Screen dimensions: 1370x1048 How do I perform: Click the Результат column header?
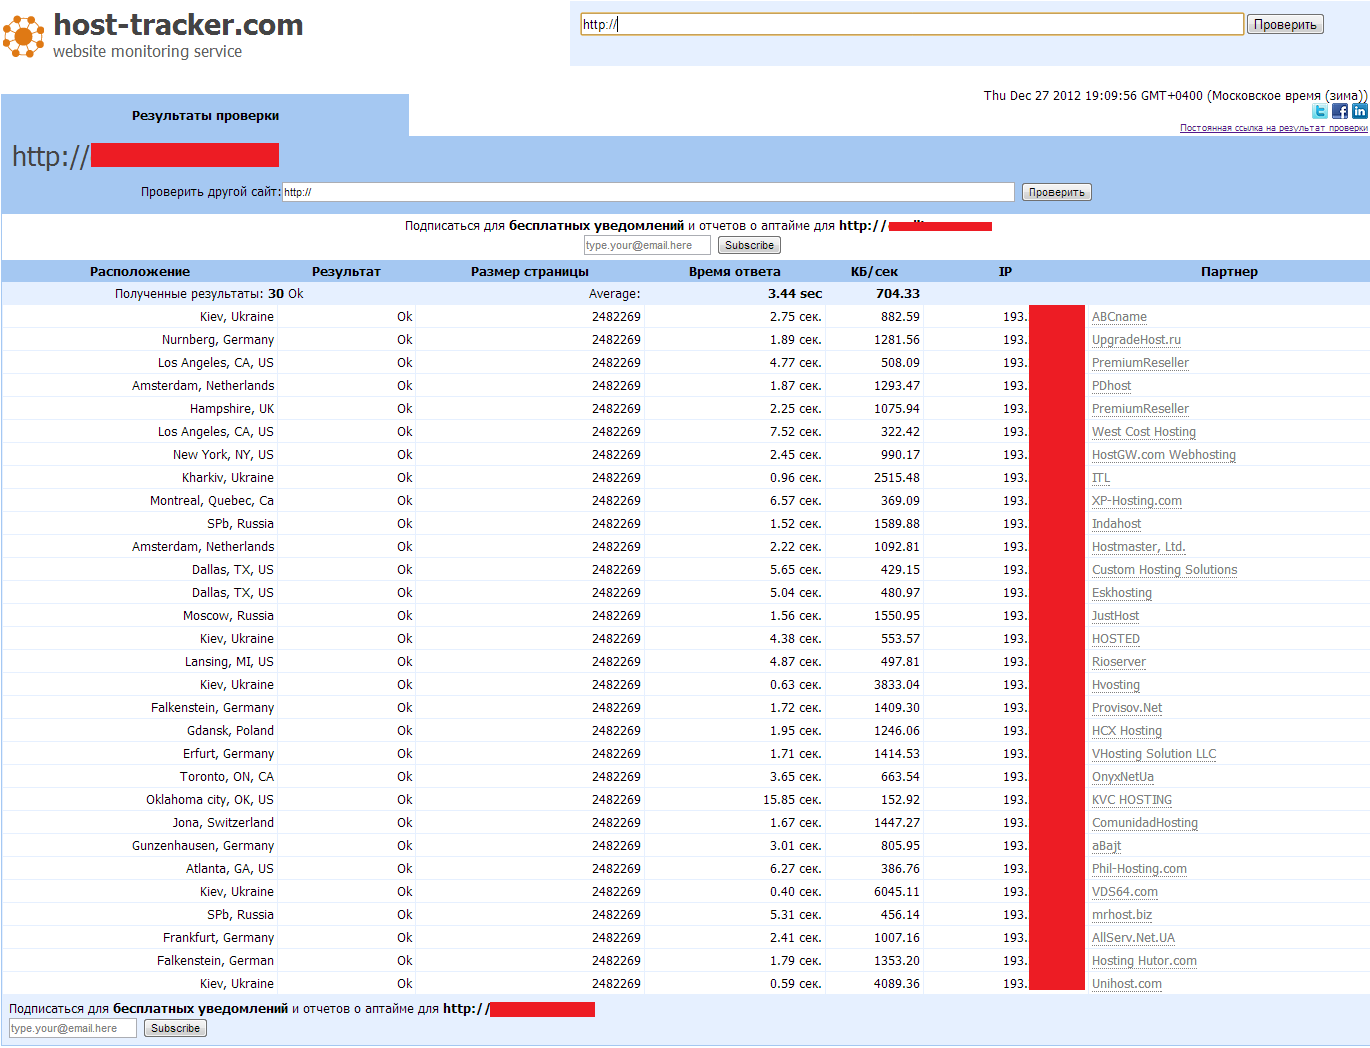click(346, 272)
